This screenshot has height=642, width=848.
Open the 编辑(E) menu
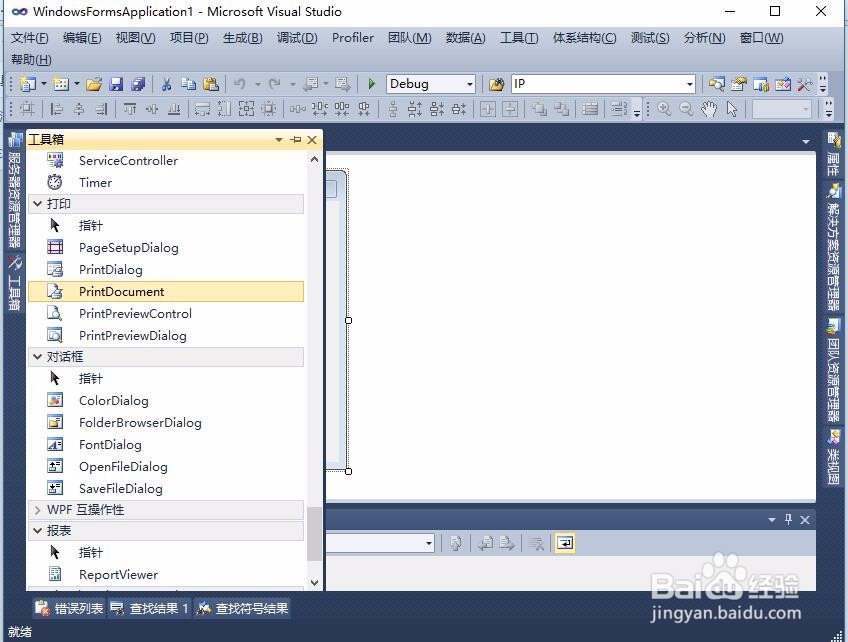click(x=82, y=38)
